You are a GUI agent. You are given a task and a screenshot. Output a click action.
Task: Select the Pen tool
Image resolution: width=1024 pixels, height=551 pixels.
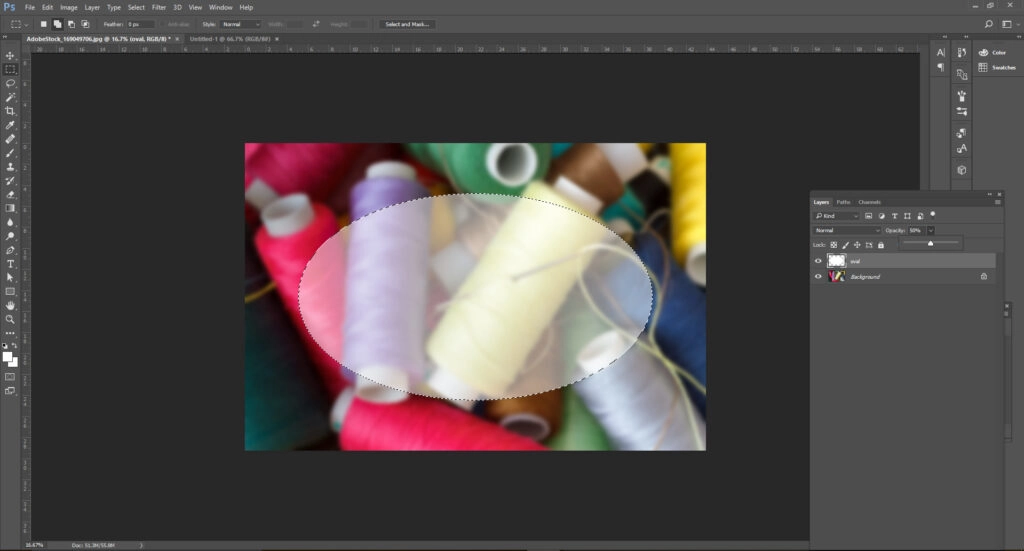click(10, 250)
